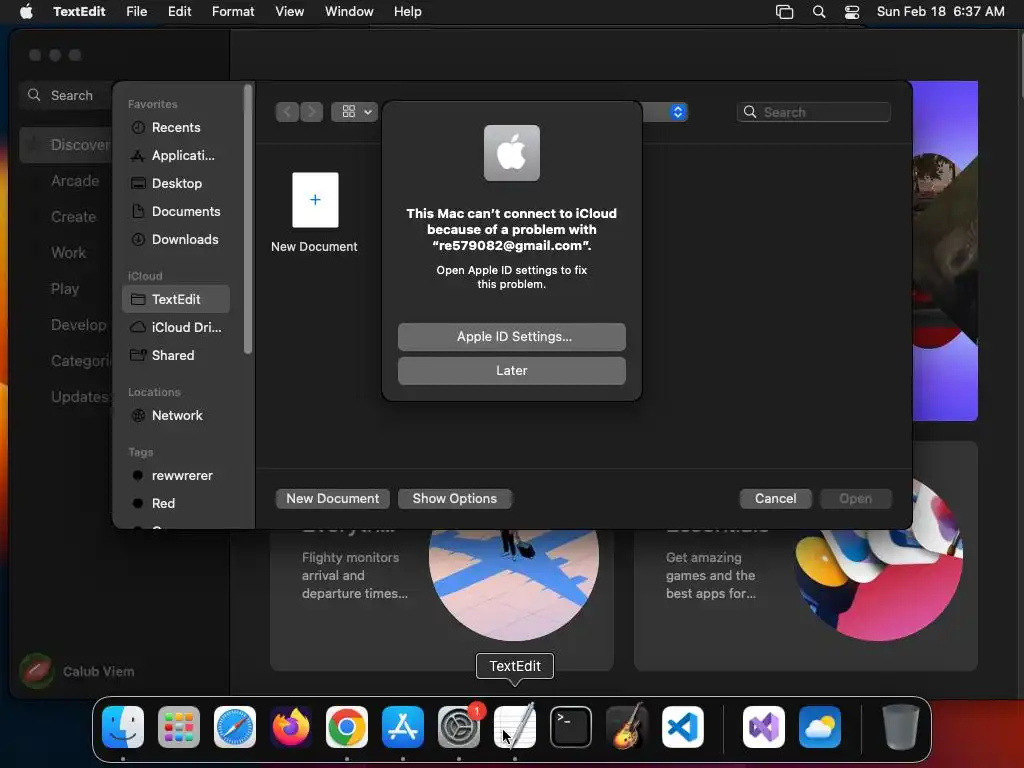Image resolution: width=1024 pixels, height=768 pixels.
Task: Open the Format menu
Action: 233,12
